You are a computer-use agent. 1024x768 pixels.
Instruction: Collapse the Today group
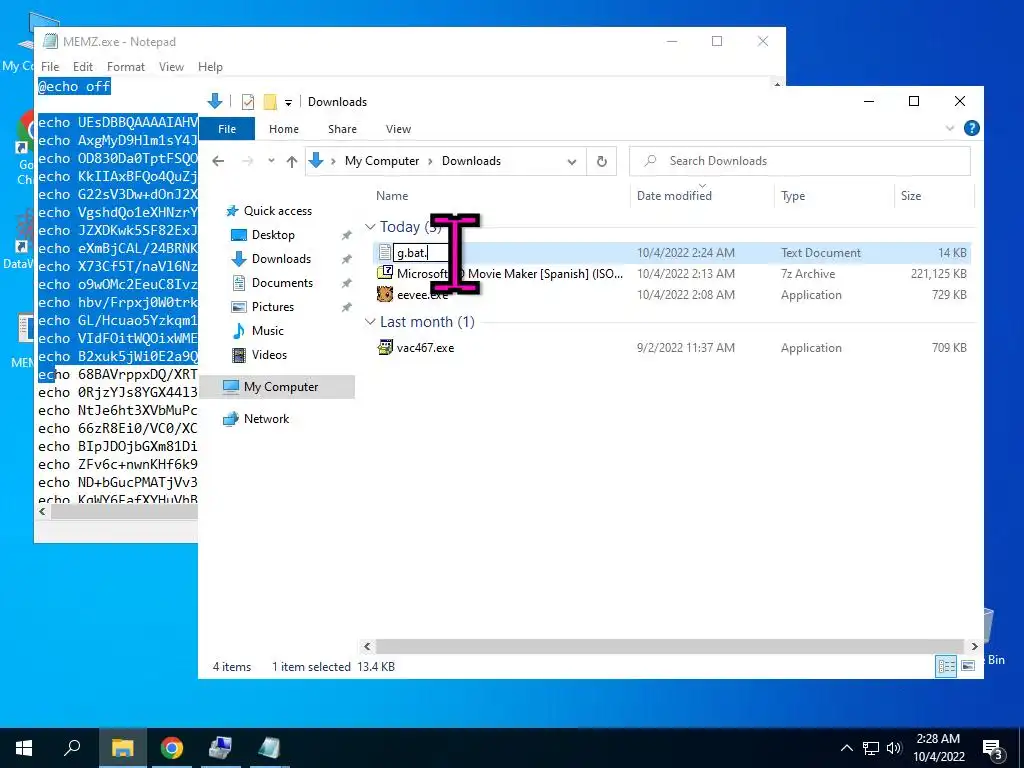(370, 227)
